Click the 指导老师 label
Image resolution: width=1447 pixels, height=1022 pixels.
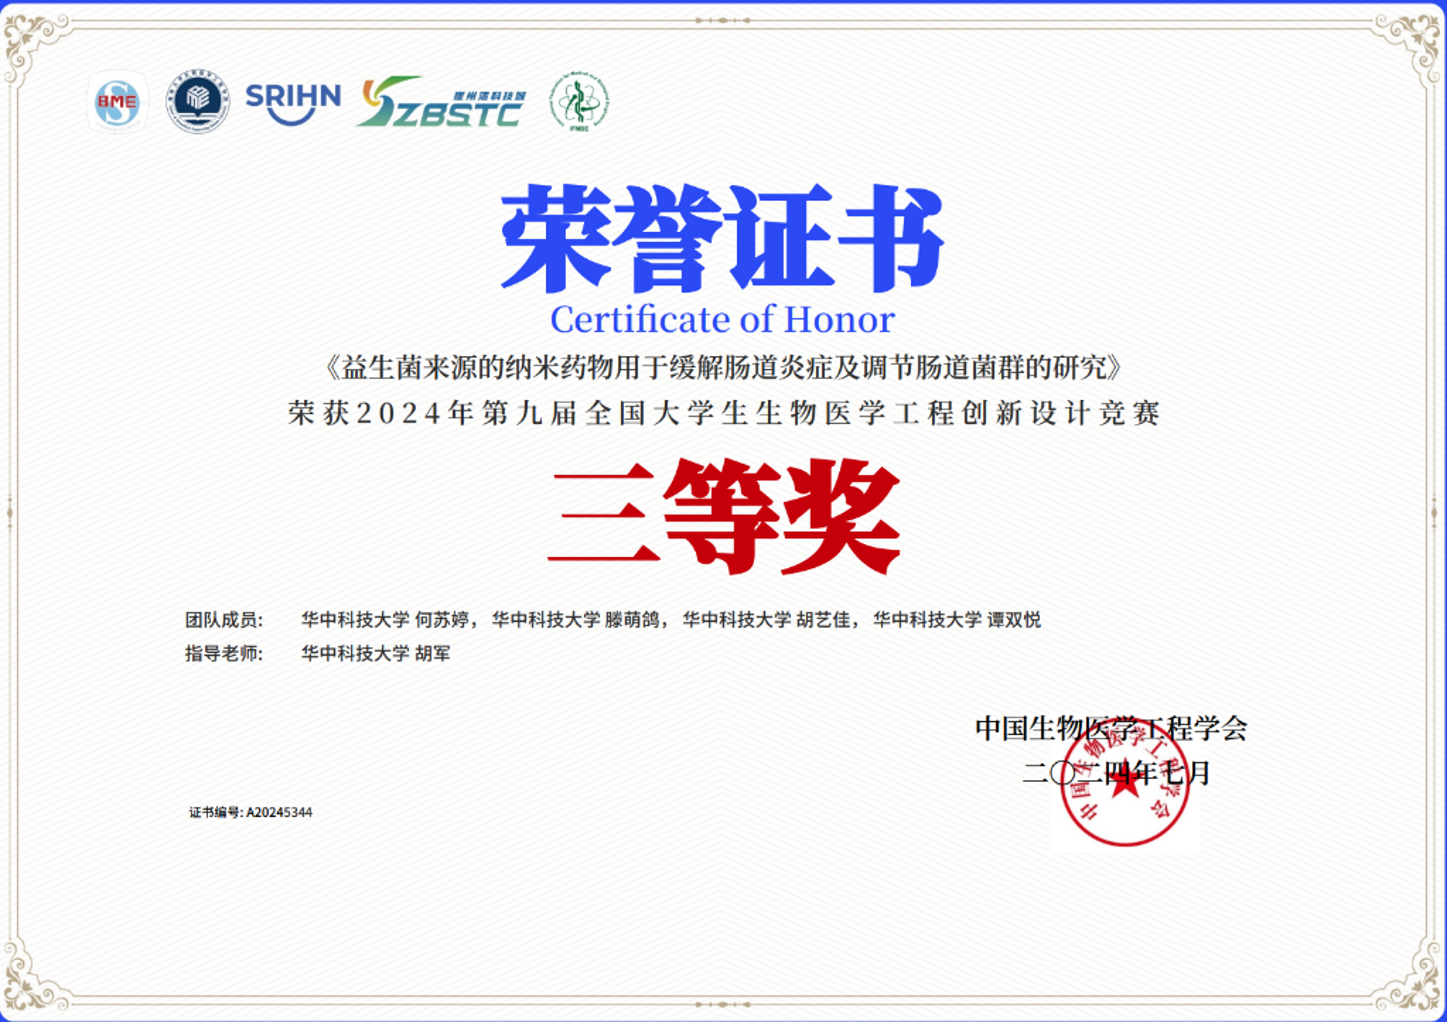pyautogui.click(x=224, y=654)
